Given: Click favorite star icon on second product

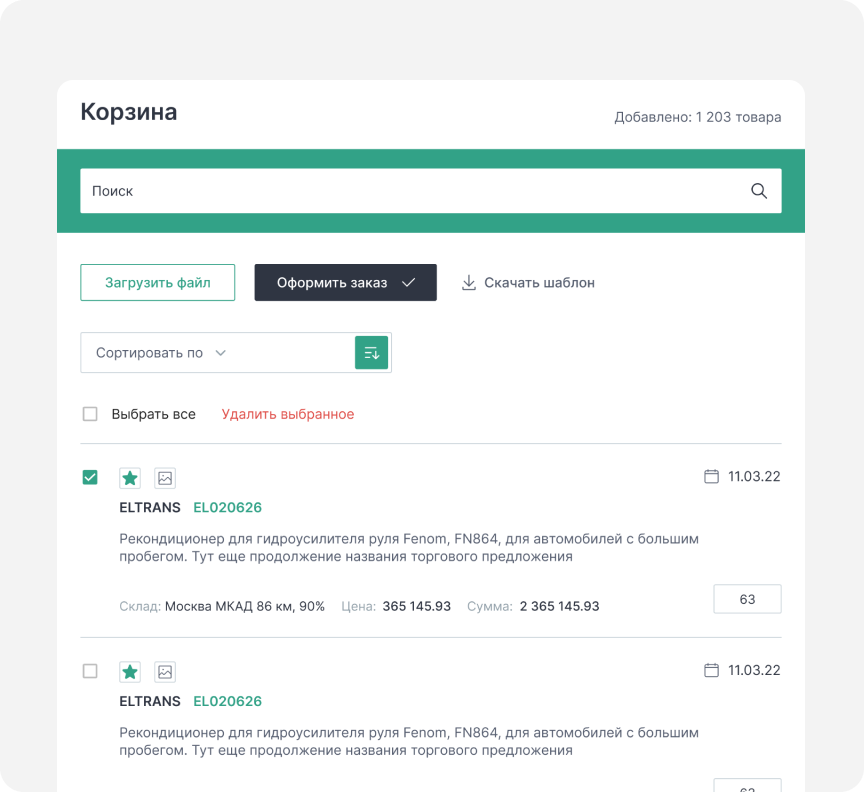Looking at the screenshot, I should tap(130, 672).
